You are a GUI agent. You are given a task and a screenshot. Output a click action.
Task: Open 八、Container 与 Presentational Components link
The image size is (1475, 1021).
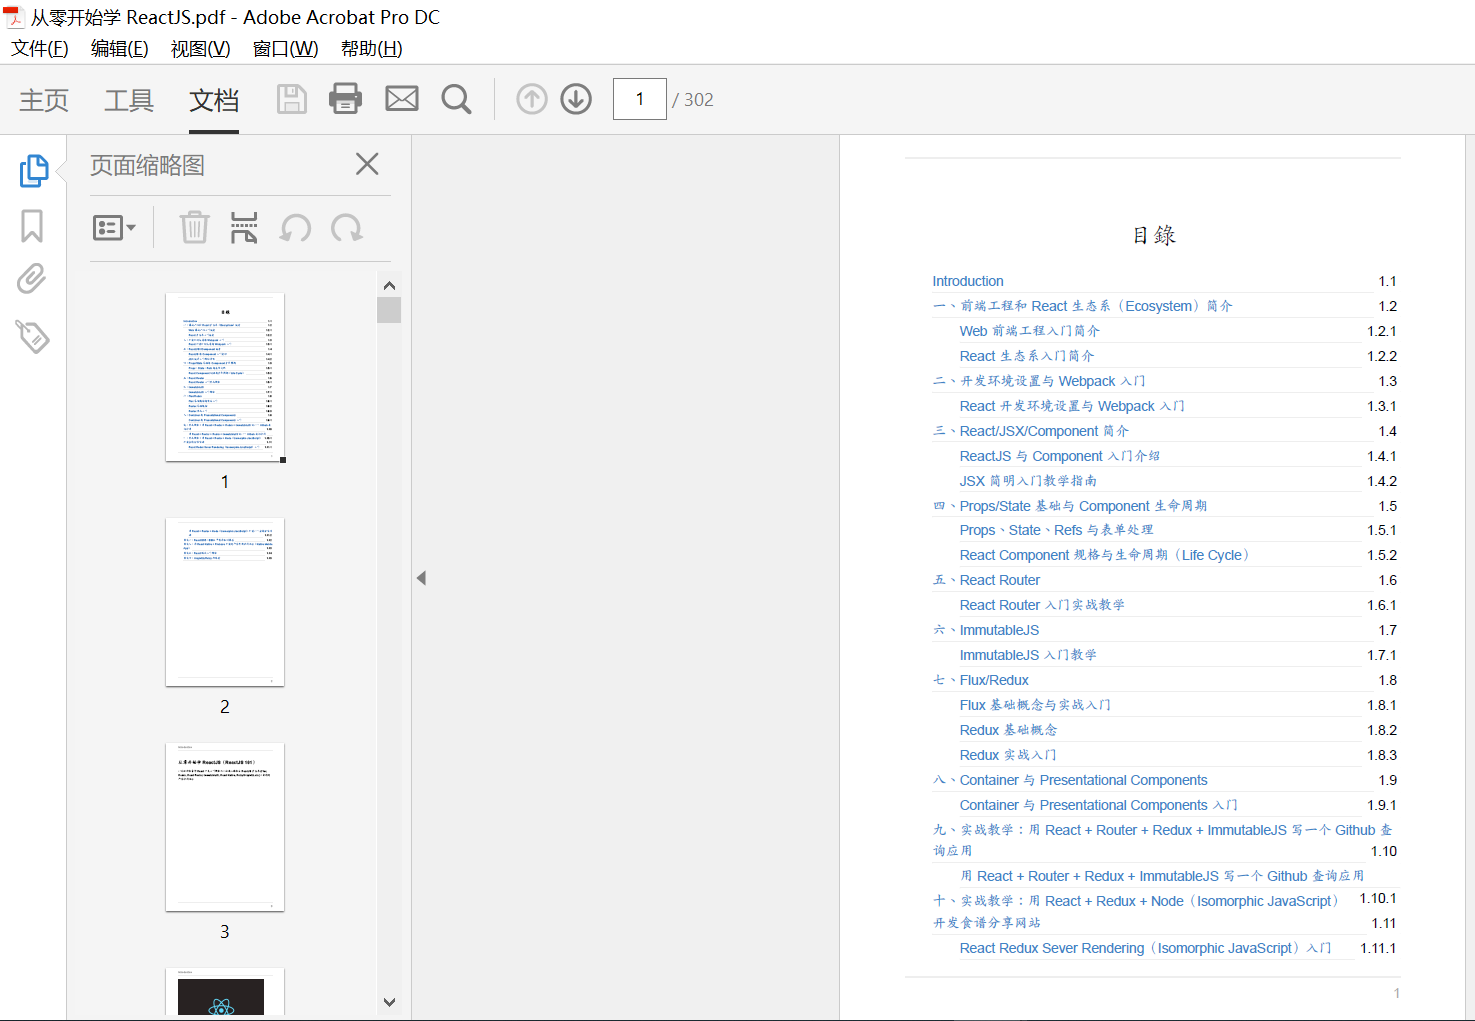point(1070,780)
